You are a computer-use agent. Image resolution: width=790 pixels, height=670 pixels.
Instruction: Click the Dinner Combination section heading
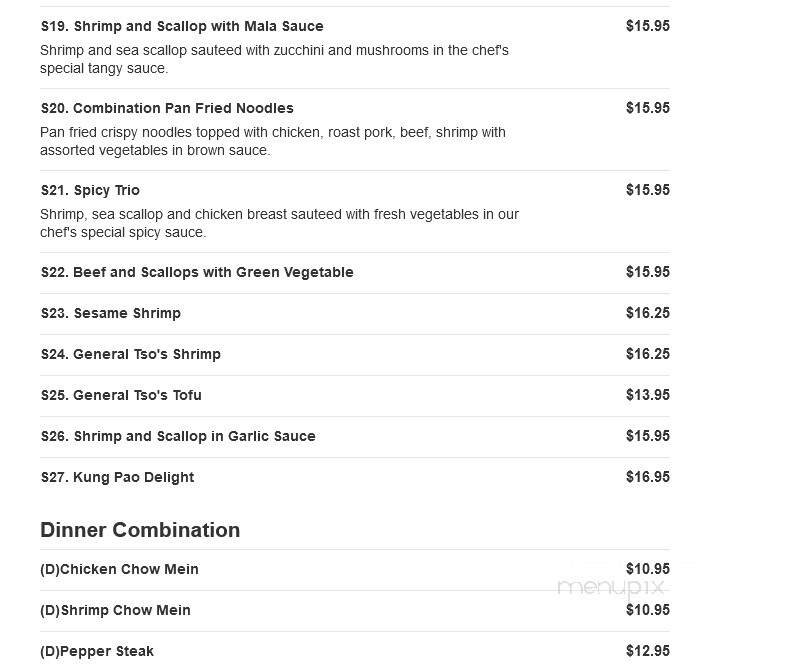coord(140,530)
